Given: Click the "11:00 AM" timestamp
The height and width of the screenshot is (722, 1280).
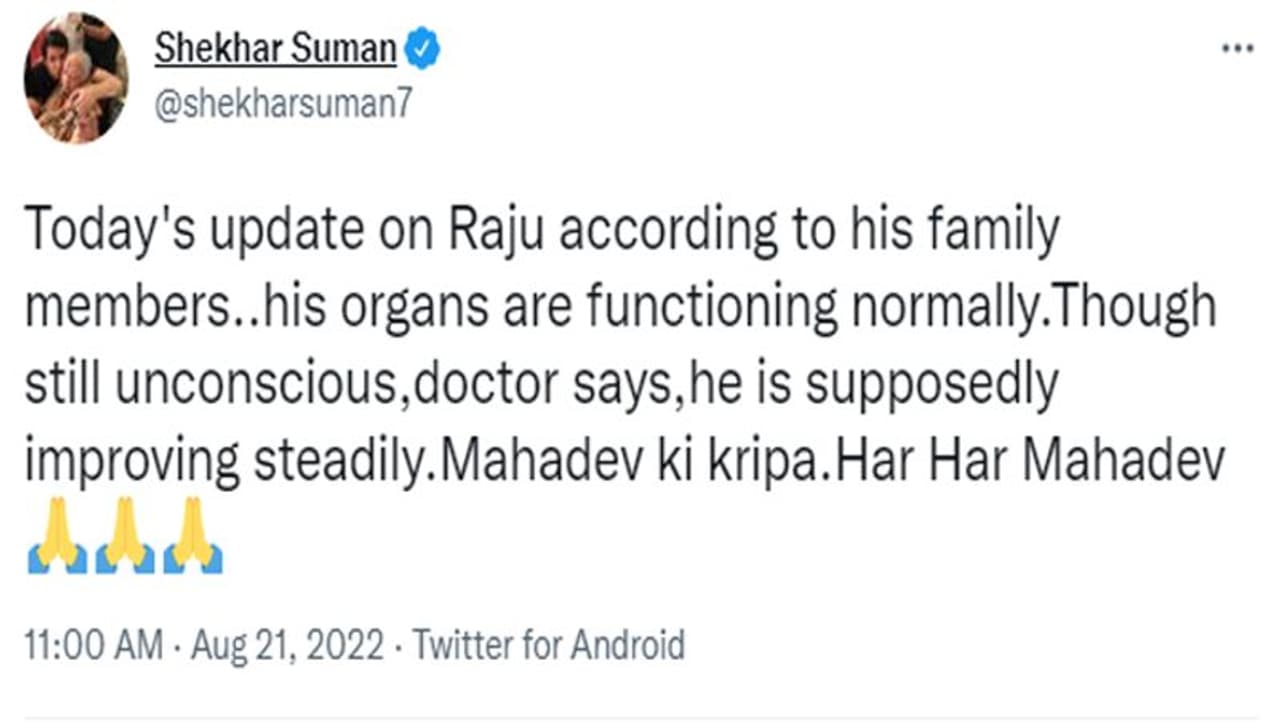Looking at the screenshot, I should (x=93, y=646).
